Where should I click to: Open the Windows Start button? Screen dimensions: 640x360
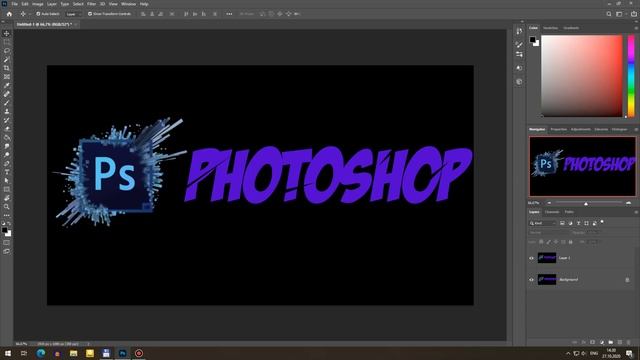[7, 353]
